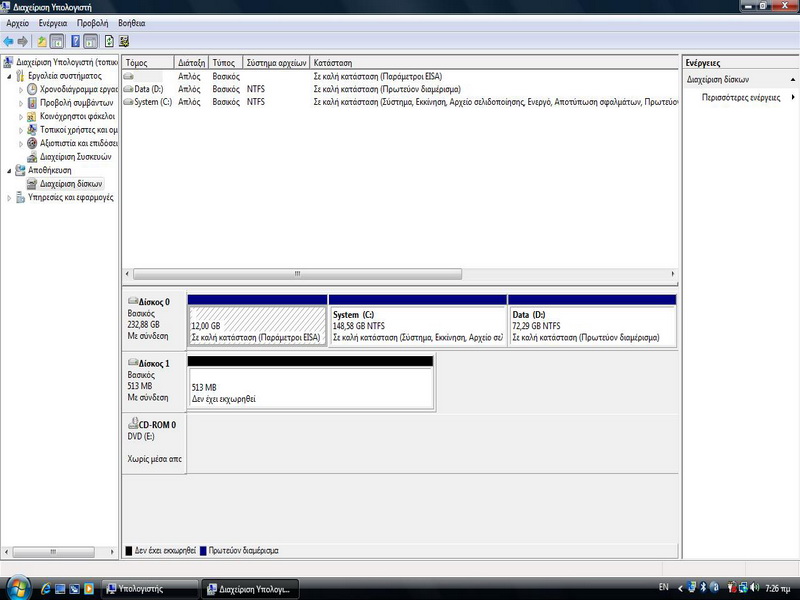Open the Windows Start orb
Image resolution: width=800 pixels, height=600 pixels.
17,588
